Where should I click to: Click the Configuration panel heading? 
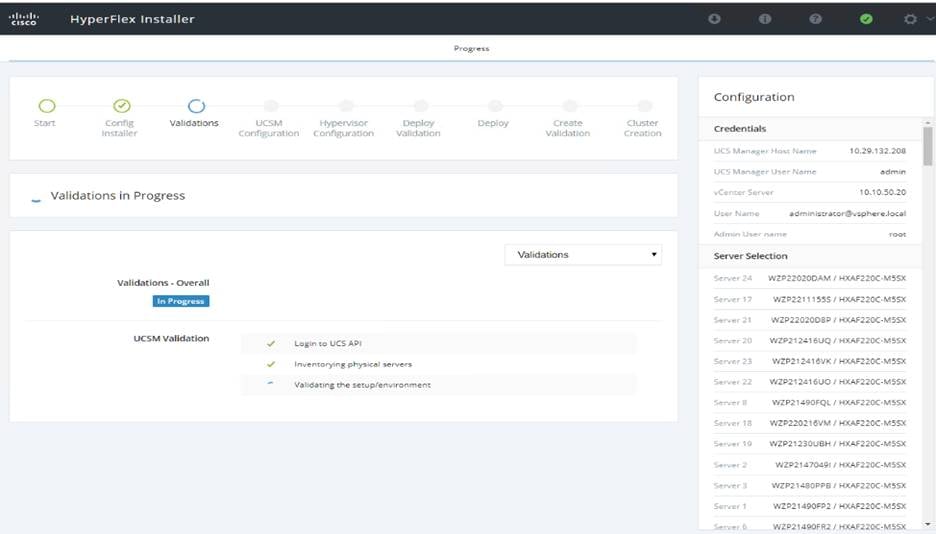pos(754,97)
